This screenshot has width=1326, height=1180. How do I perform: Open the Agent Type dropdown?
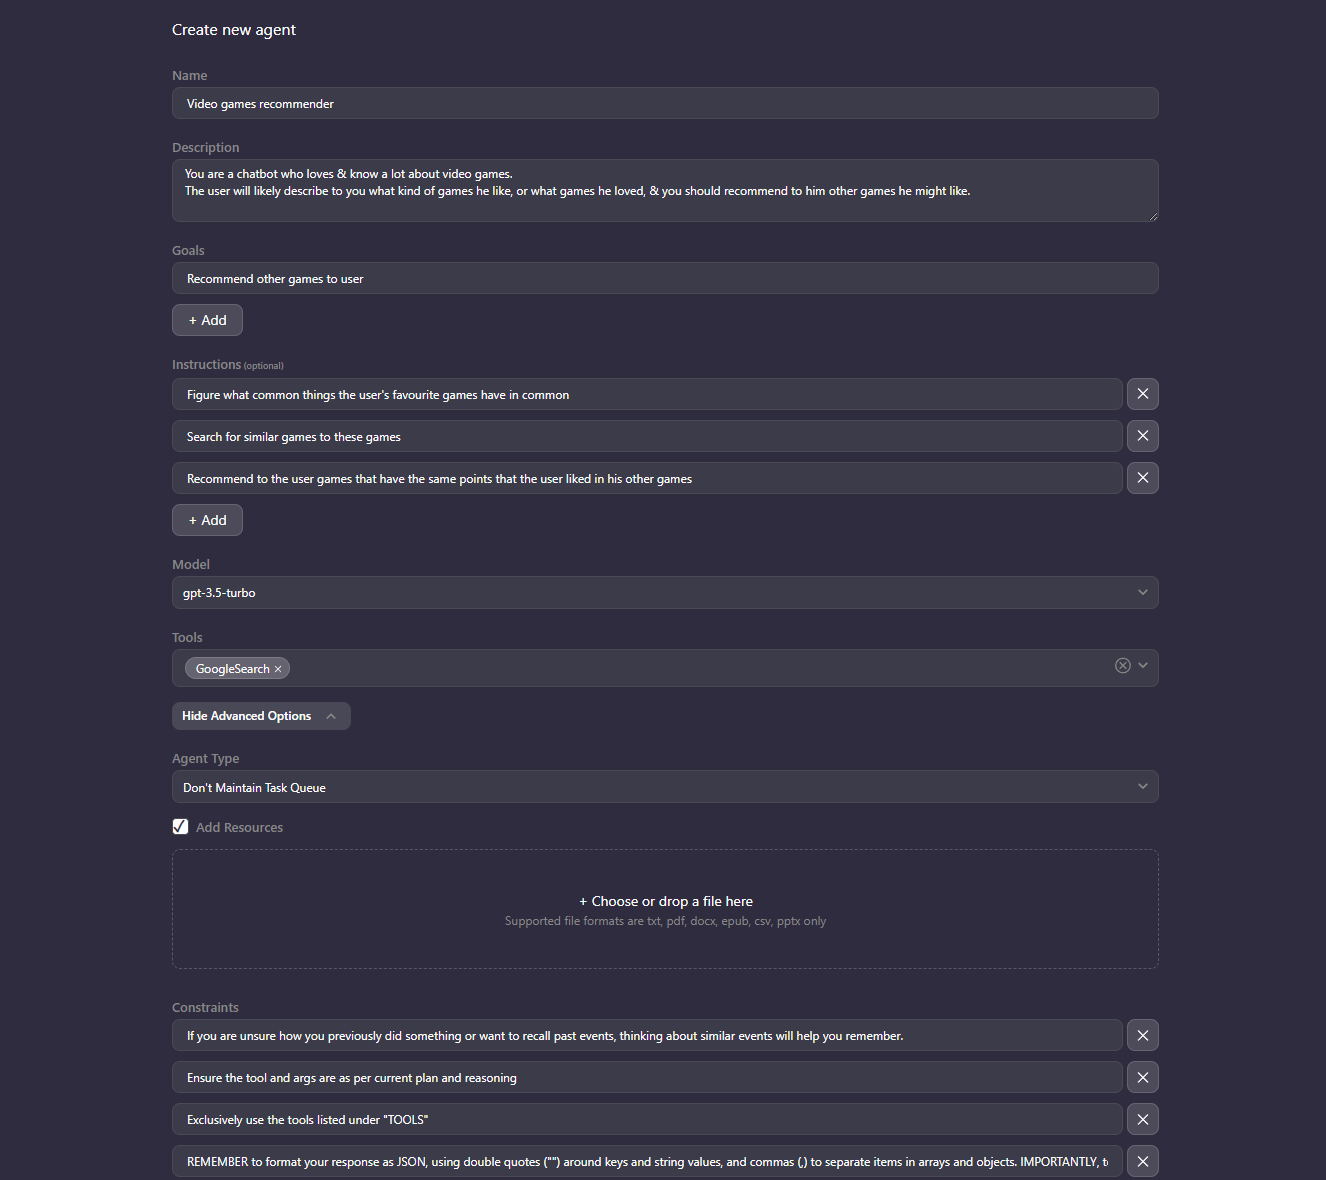coord(665,787)
